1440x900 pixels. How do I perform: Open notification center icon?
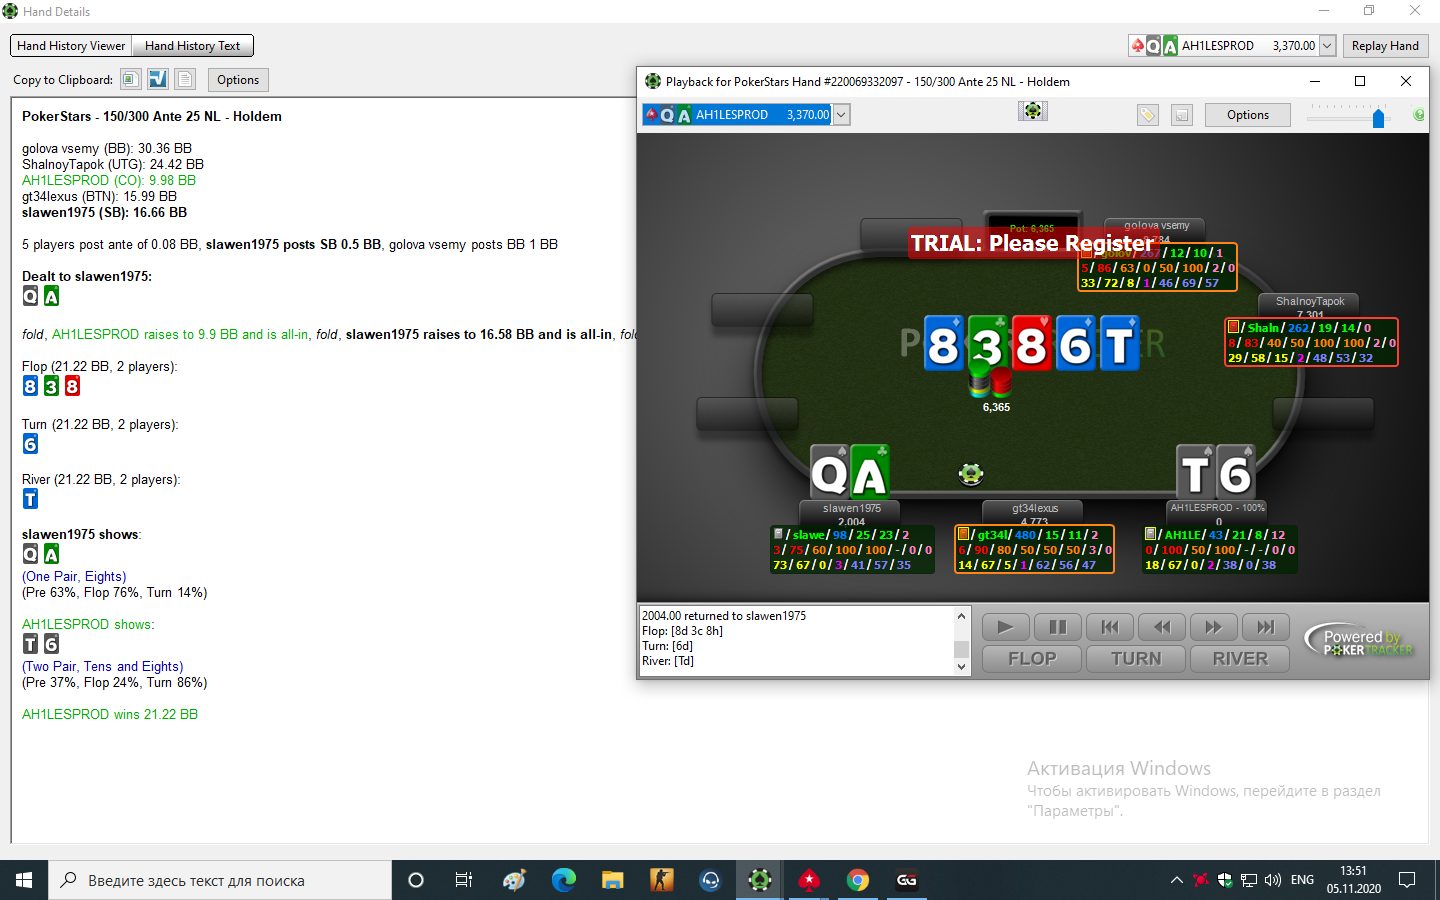pyautogui.click(x=1407, y=880)
